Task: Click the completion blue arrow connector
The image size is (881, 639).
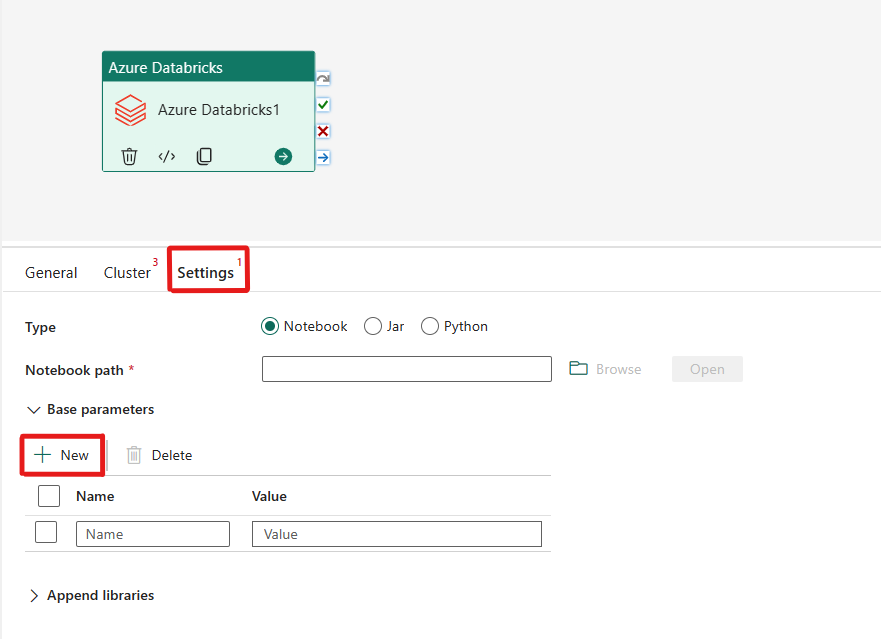Action: [322, 156]
